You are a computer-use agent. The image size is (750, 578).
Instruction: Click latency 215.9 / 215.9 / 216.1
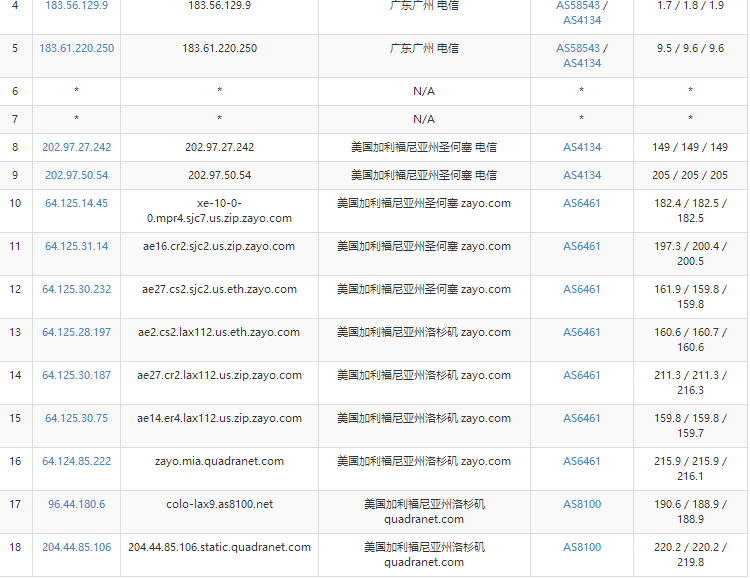[x=690, y=469]
